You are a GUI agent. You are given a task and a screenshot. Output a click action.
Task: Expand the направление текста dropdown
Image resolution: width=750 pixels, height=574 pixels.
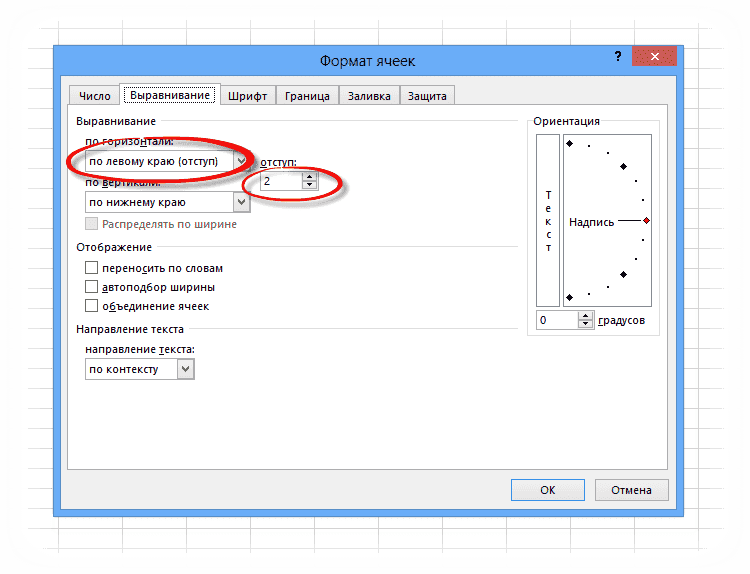186,369
